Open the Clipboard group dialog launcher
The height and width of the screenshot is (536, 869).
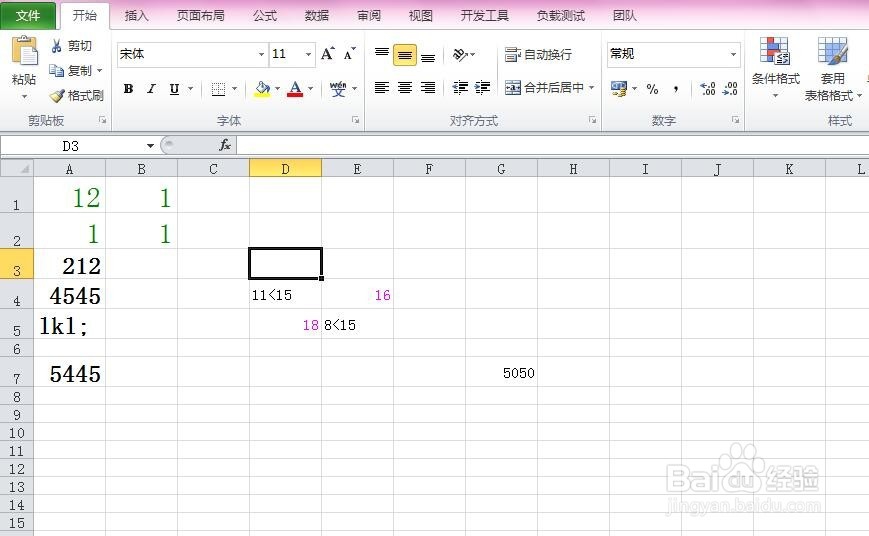point(102,120)
